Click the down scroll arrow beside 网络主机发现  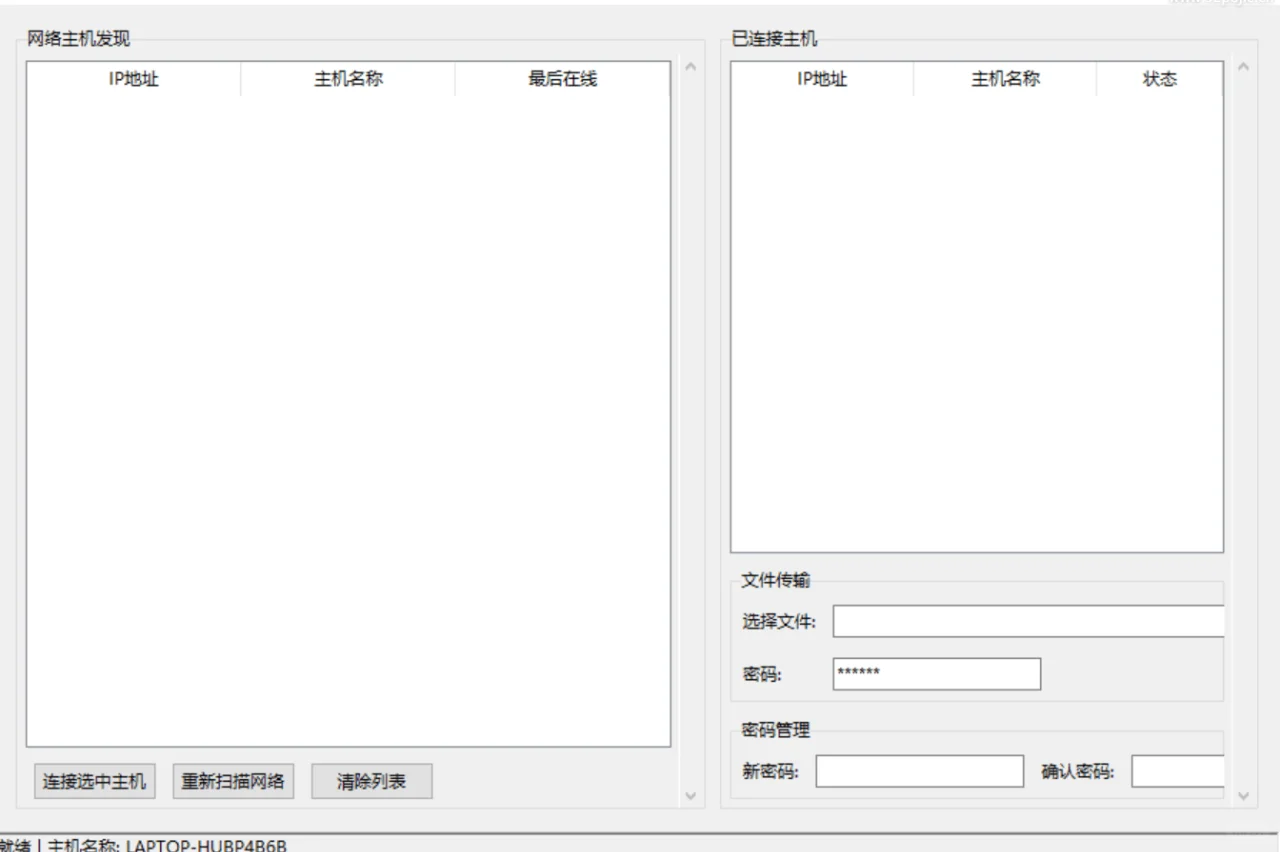tap(691, 796)
